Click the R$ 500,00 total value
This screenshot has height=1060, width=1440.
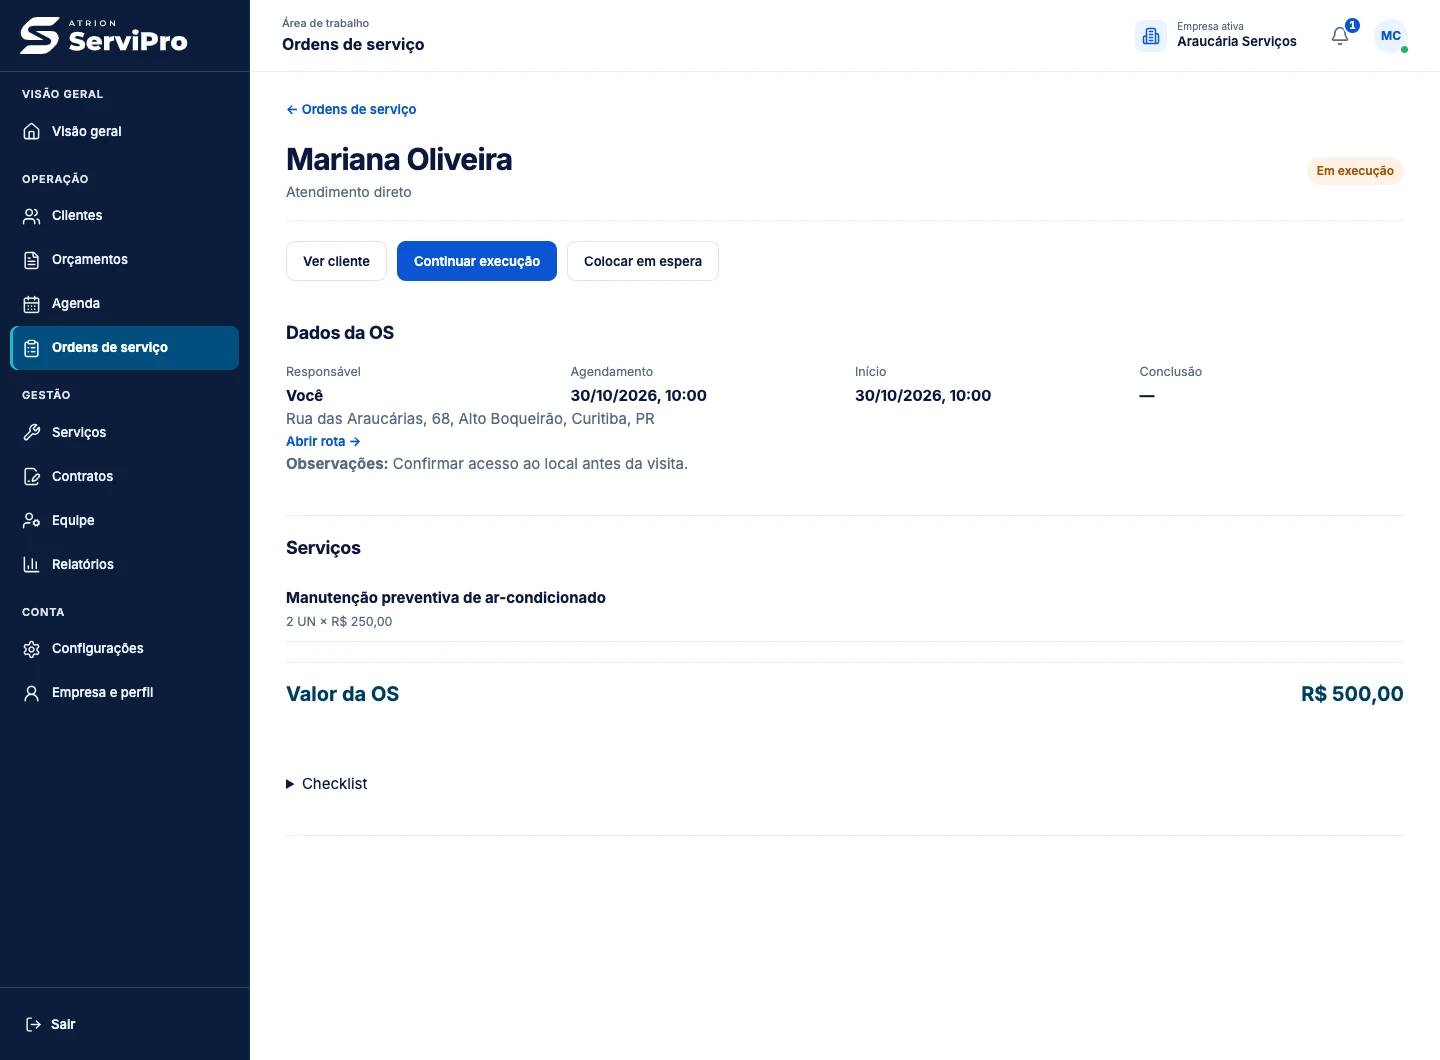point(1352,694)
